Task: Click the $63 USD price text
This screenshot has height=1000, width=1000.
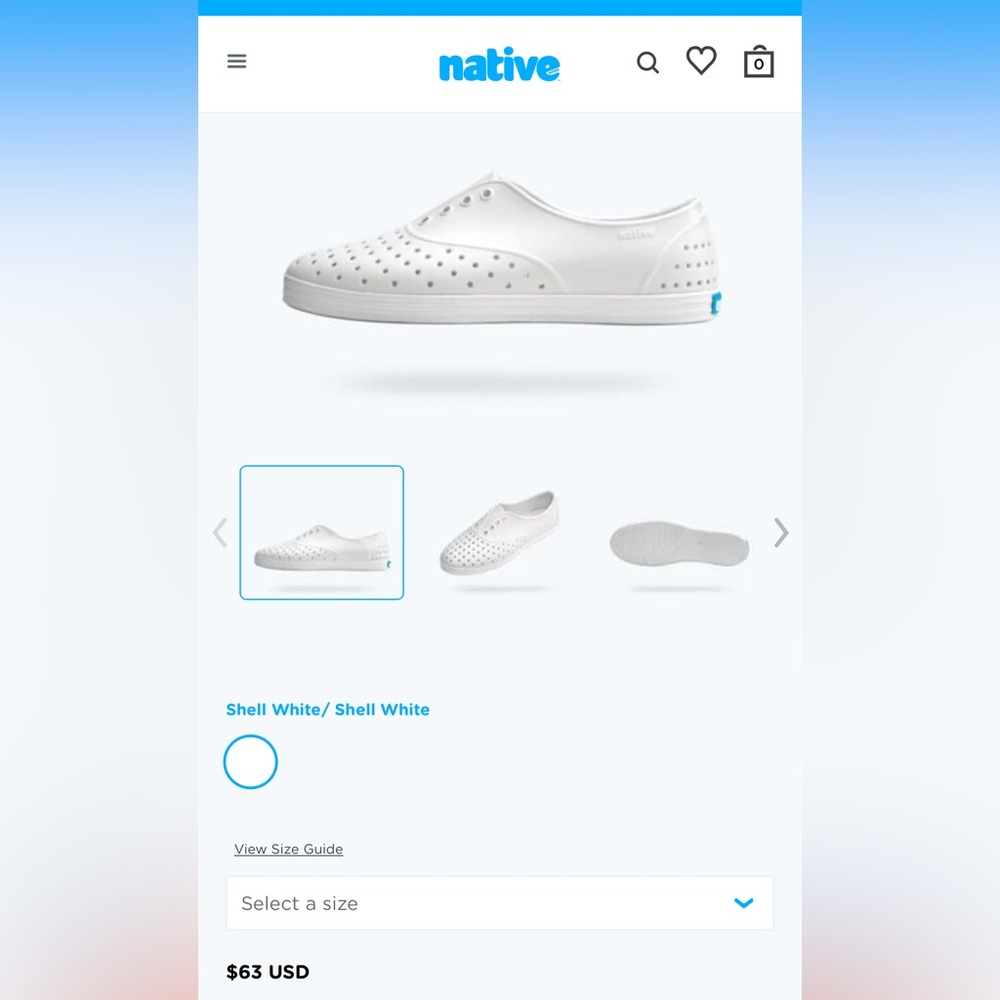Action: pos(268,972)
